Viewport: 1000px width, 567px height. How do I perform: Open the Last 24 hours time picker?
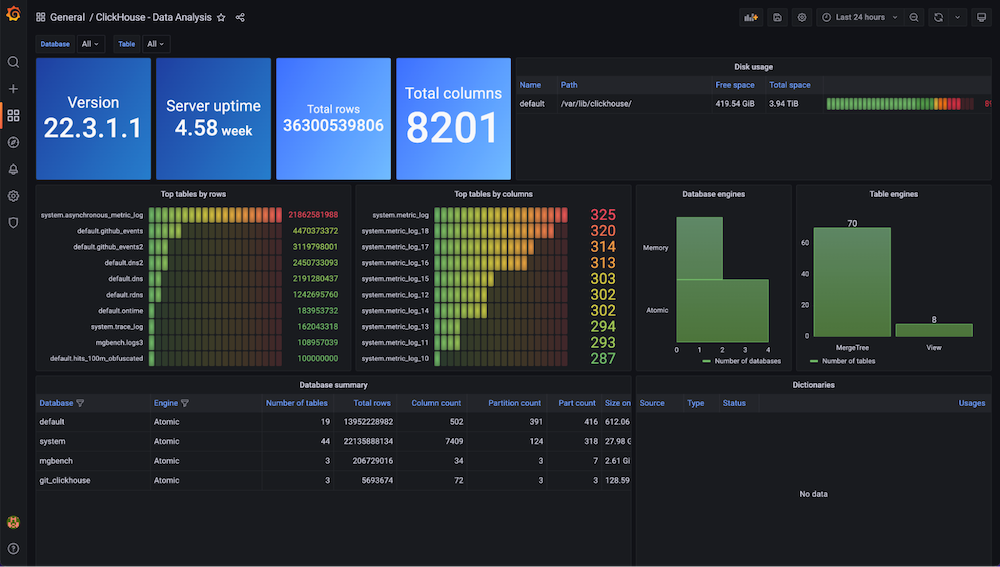click(860, 17)
